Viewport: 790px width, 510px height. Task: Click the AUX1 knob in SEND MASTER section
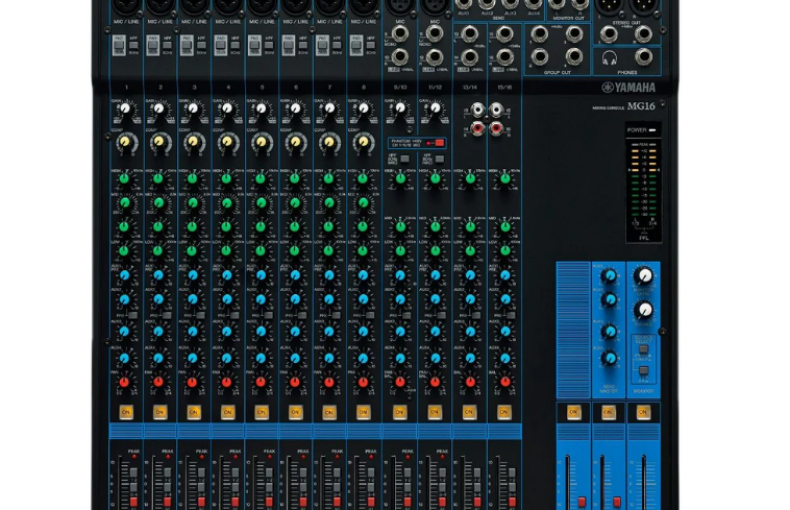tap(609, 276)
